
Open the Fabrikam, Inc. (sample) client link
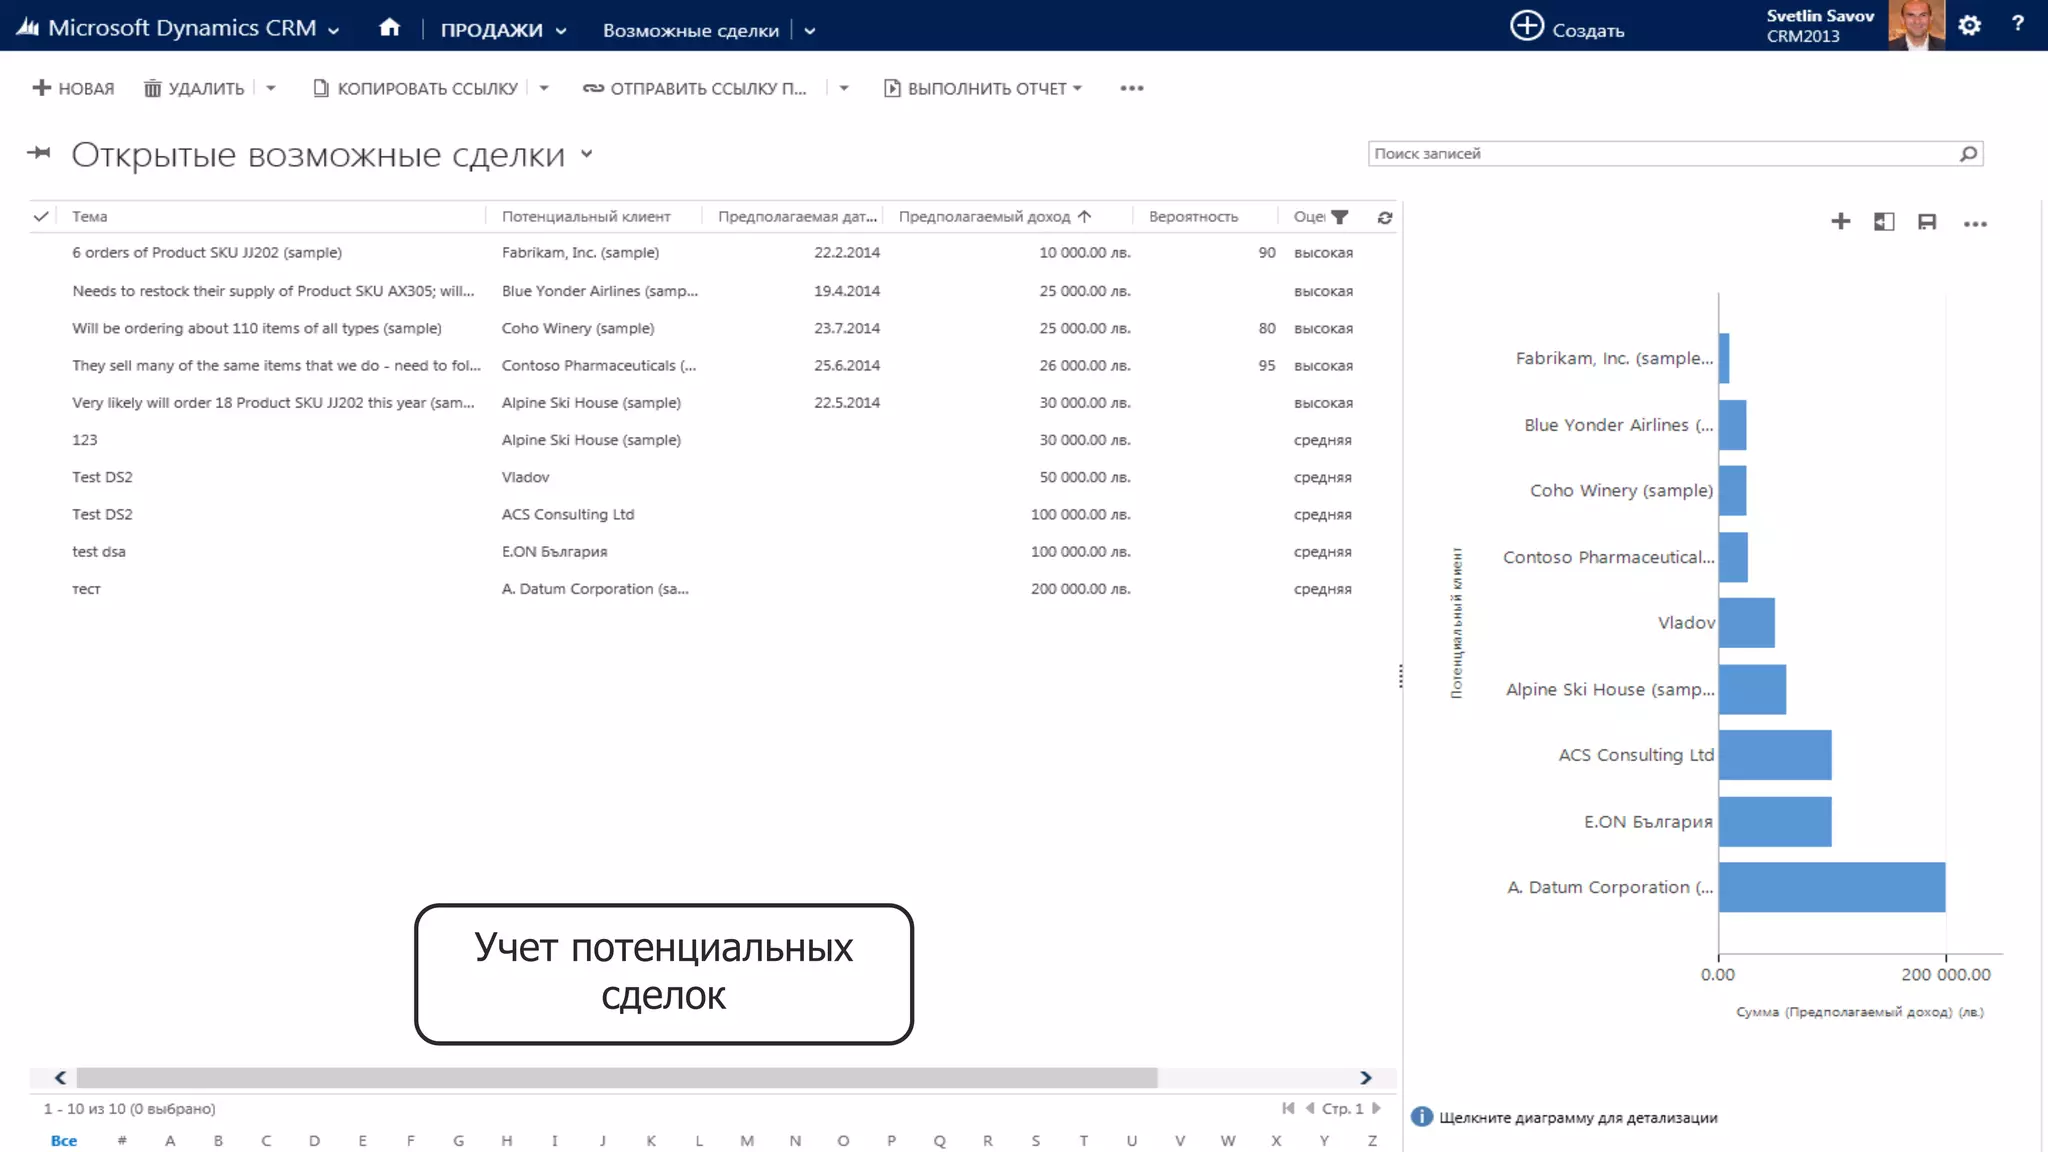(x=580, y=253)
